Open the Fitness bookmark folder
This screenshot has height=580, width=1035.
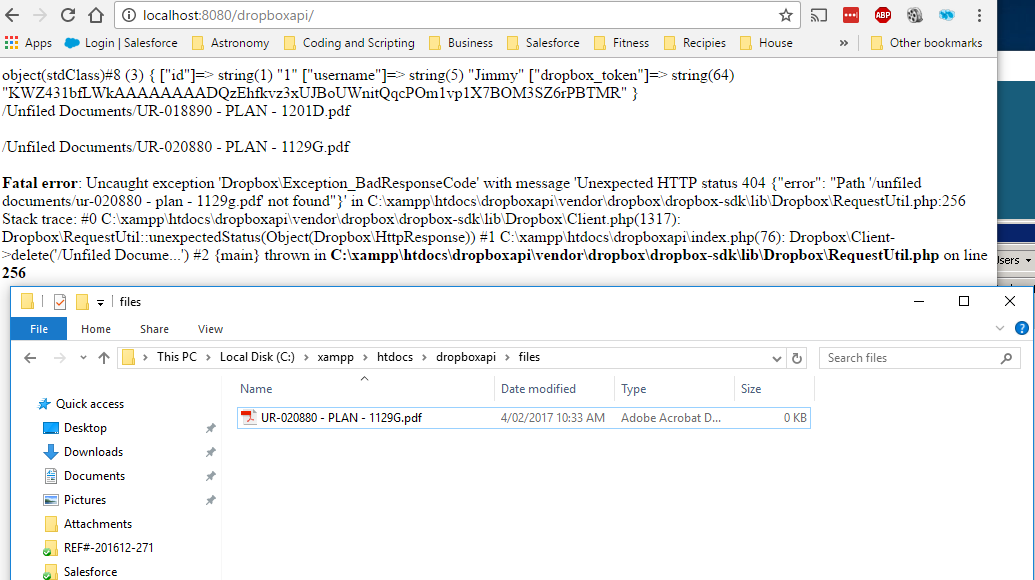621,43
